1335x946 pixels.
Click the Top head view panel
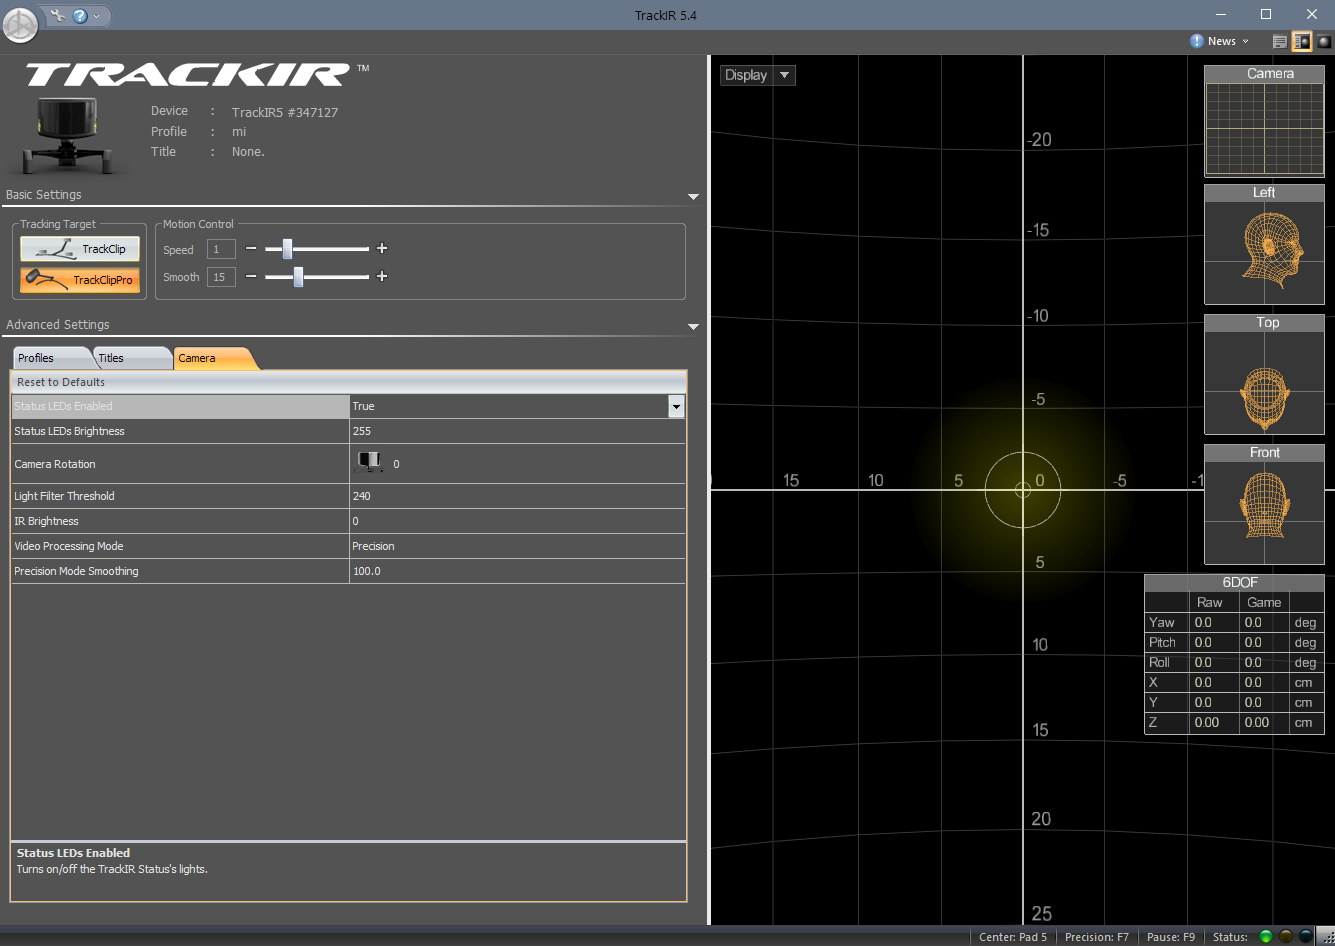1264,374
